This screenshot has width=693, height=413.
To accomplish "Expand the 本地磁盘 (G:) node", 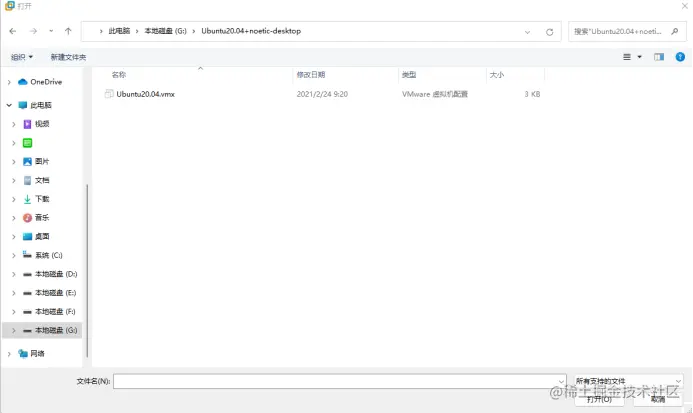I will (14, 330).
